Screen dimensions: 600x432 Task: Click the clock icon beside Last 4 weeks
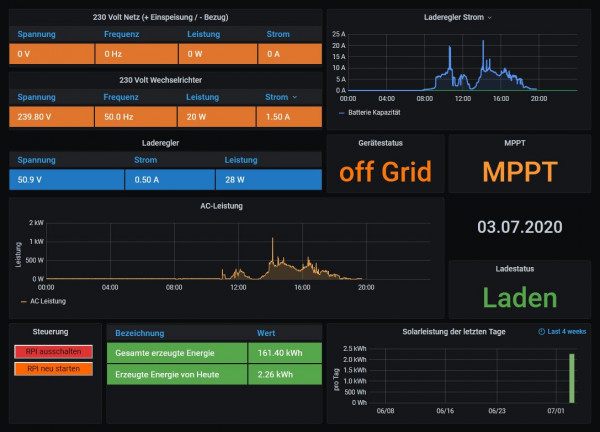pos(542,330)
